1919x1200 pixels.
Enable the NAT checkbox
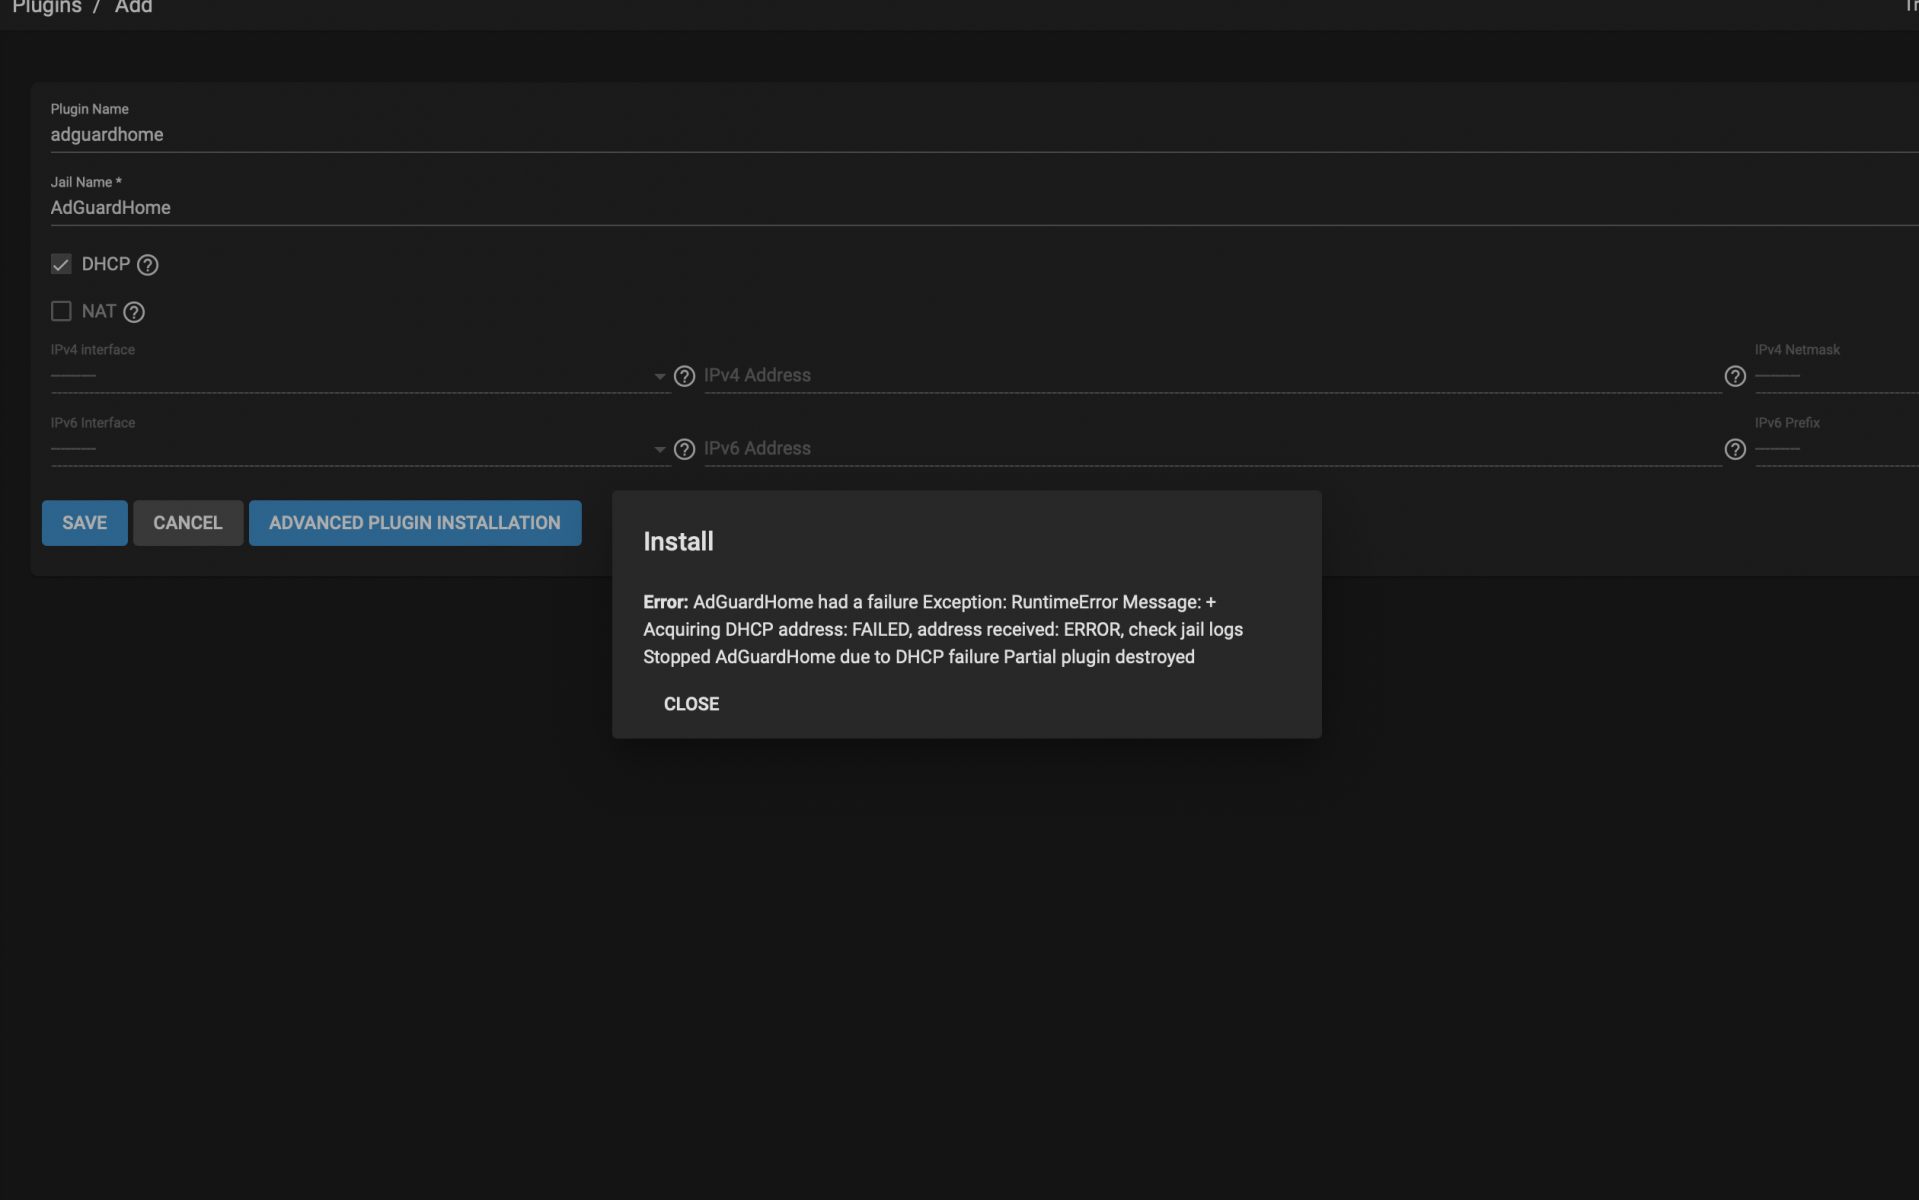(61, 311)
